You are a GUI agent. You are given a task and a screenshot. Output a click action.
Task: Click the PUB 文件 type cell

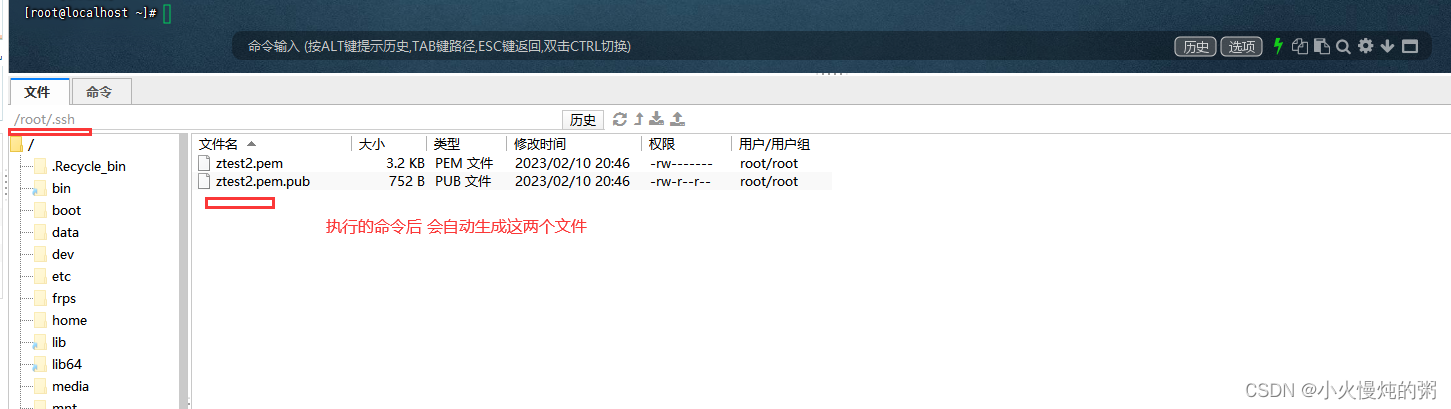click(x=463, y=181)
